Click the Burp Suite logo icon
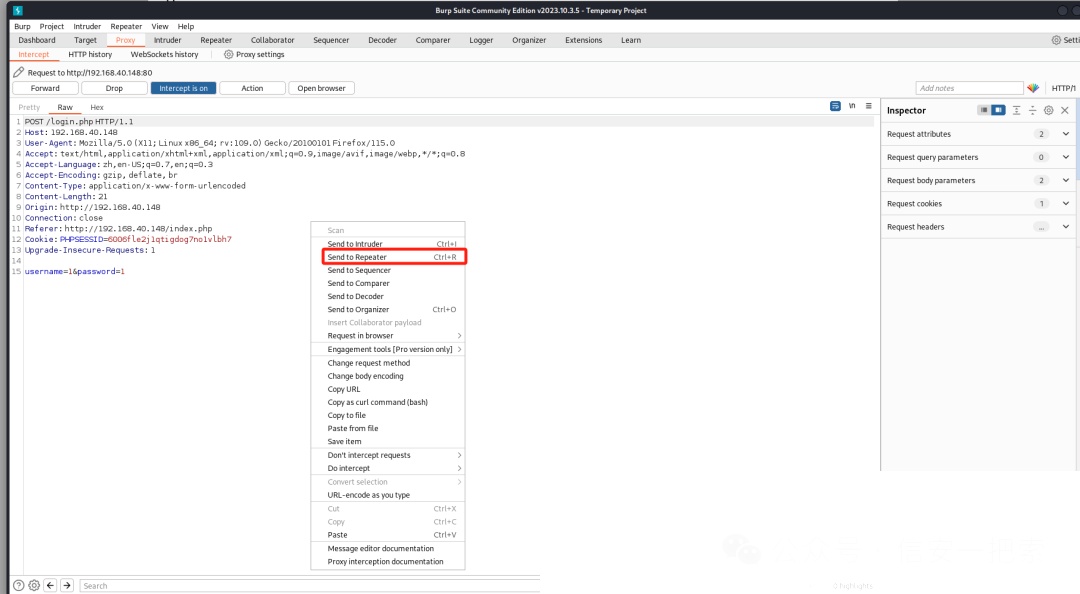The image size is (1080, 594). point(18,10)
